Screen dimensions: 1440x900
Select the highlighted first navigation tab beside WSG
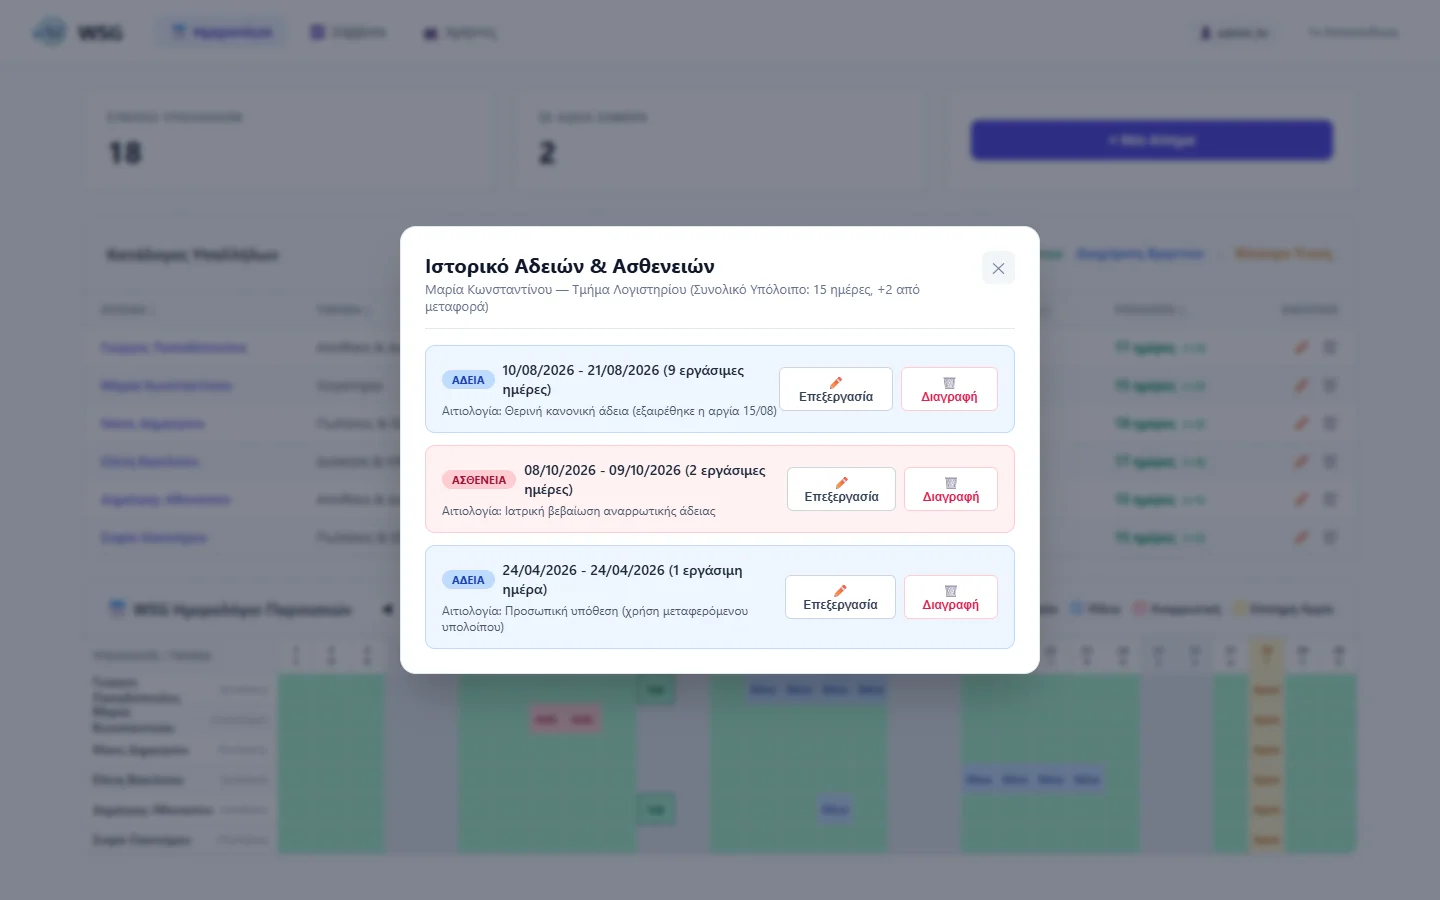point(221,32)
